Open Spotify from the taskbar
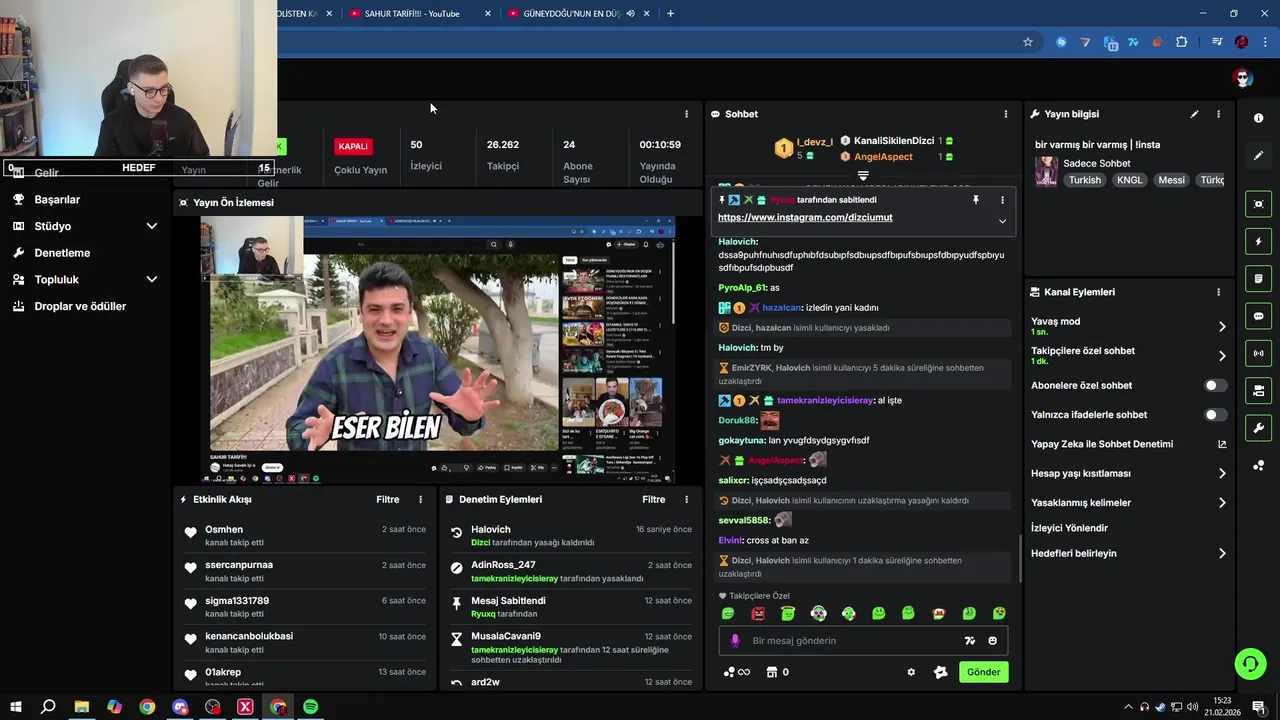 pos(311,707)
